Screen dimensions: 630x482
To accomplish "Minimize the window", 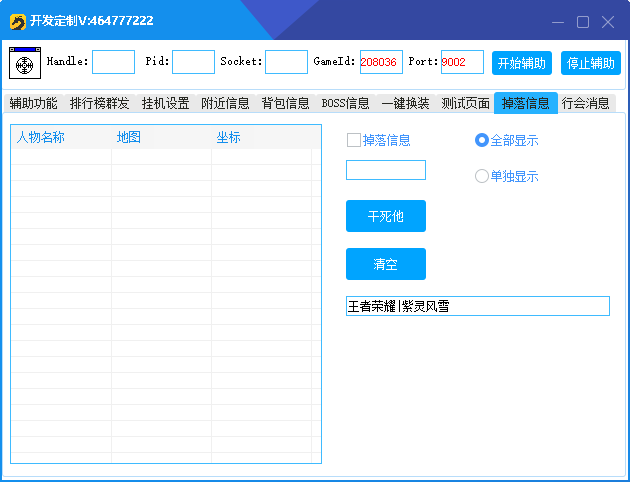I will coord(560,21).
